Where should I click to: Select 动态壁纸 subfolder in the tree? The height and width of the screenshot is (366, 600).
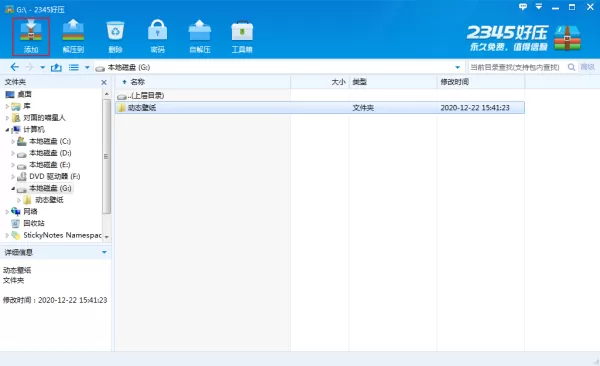49,200
